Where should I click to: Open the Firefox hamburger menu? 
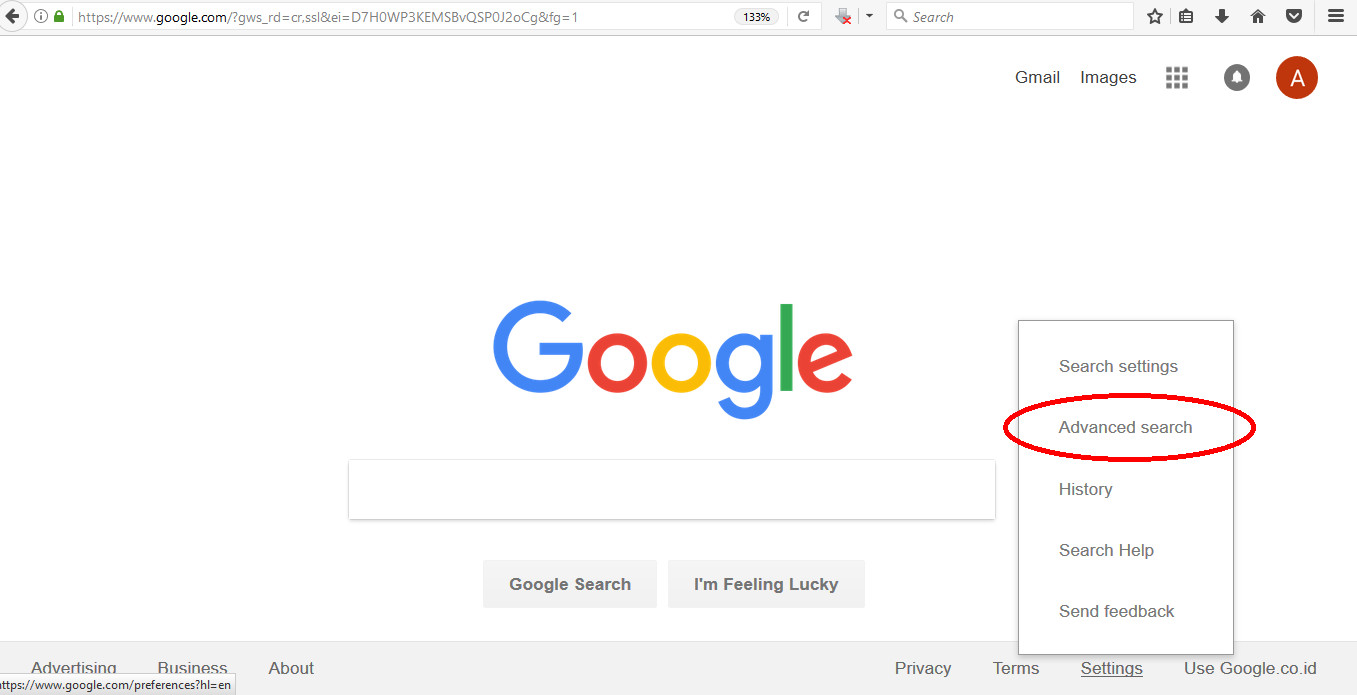1336,16
